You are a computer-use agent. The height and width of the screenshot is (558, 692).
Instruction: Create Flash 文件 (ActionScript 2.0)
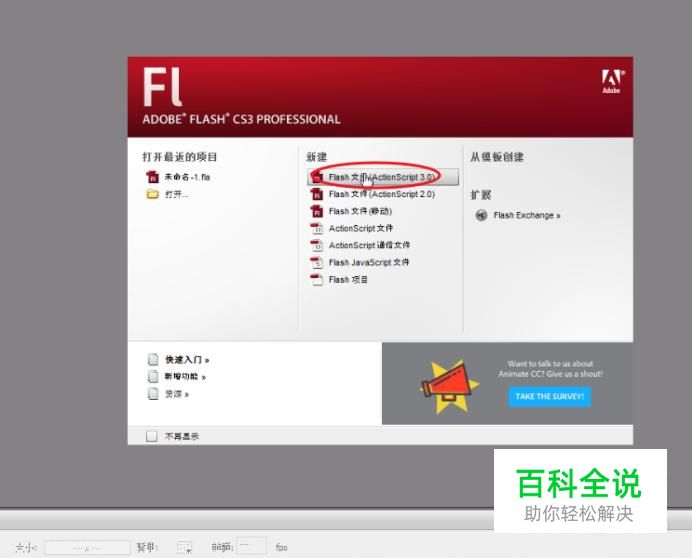[381, 194]
